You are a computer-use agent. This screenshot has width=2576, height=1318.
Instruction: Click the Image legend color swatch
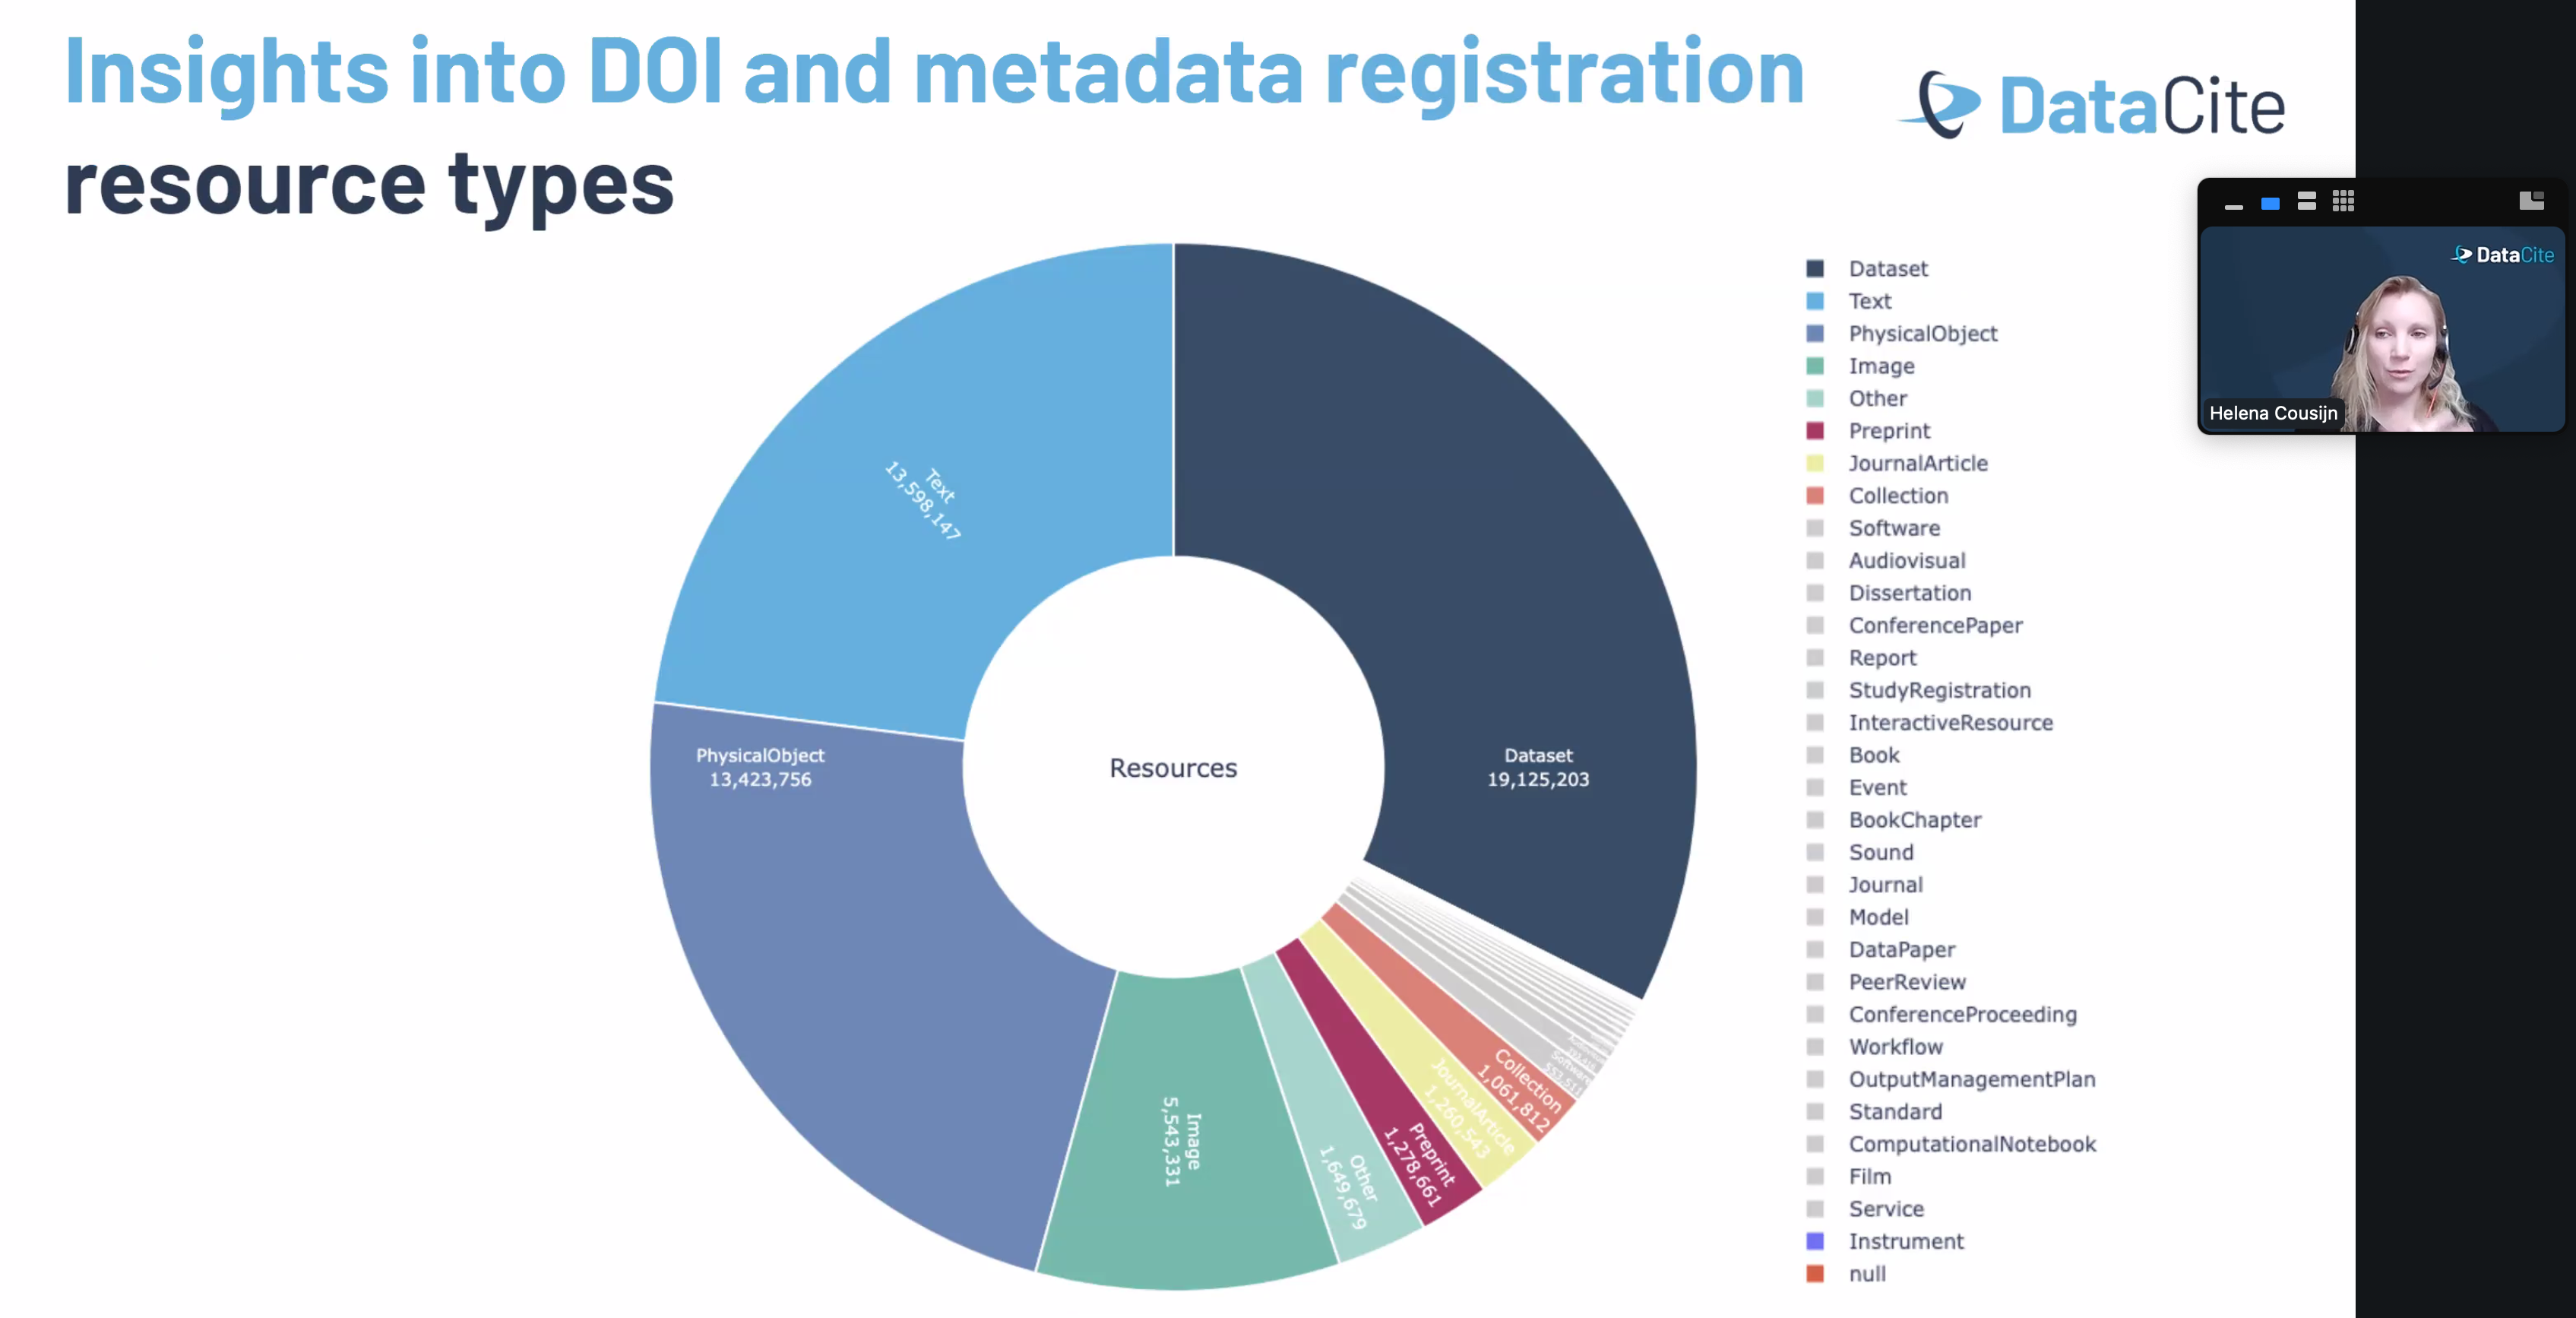coord(1815,366)
